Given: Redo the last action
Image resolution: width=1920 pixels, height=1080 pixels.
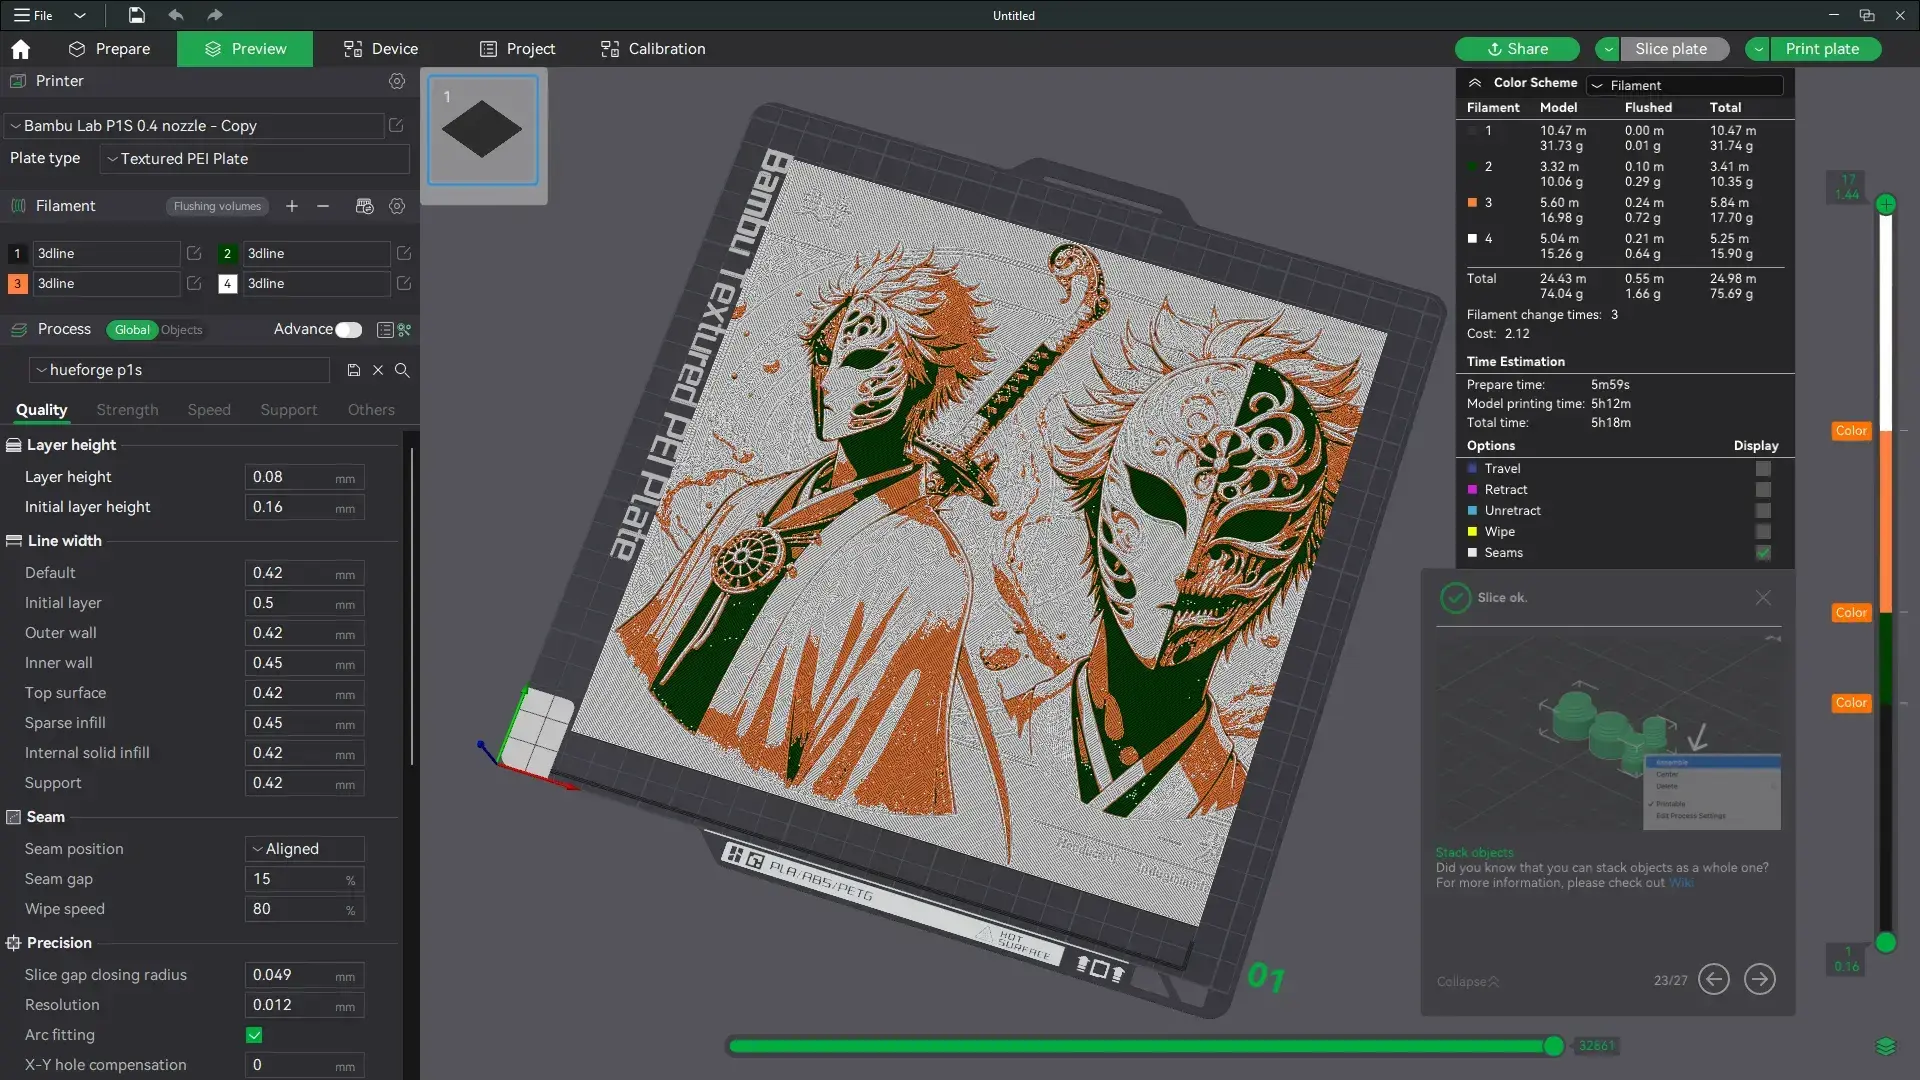Looking at the screenshot, I should coord(213,15).
